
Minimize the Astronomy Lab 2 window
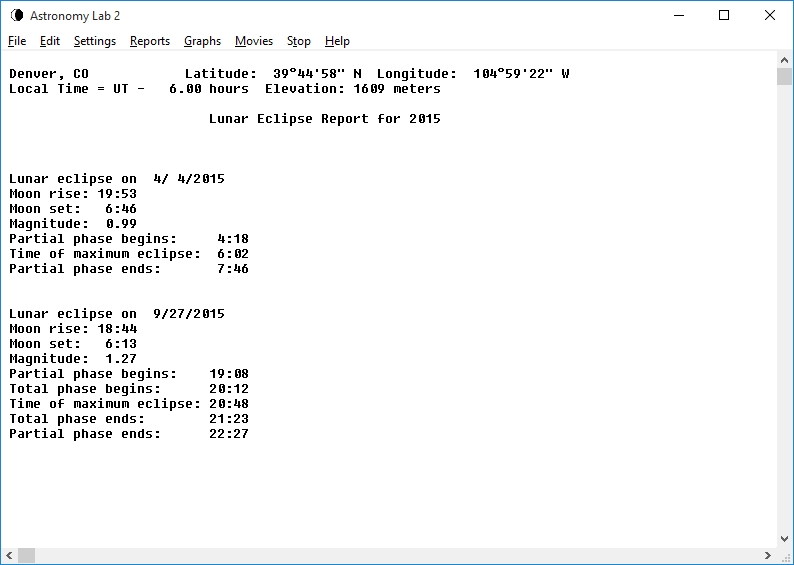(679, 15)
